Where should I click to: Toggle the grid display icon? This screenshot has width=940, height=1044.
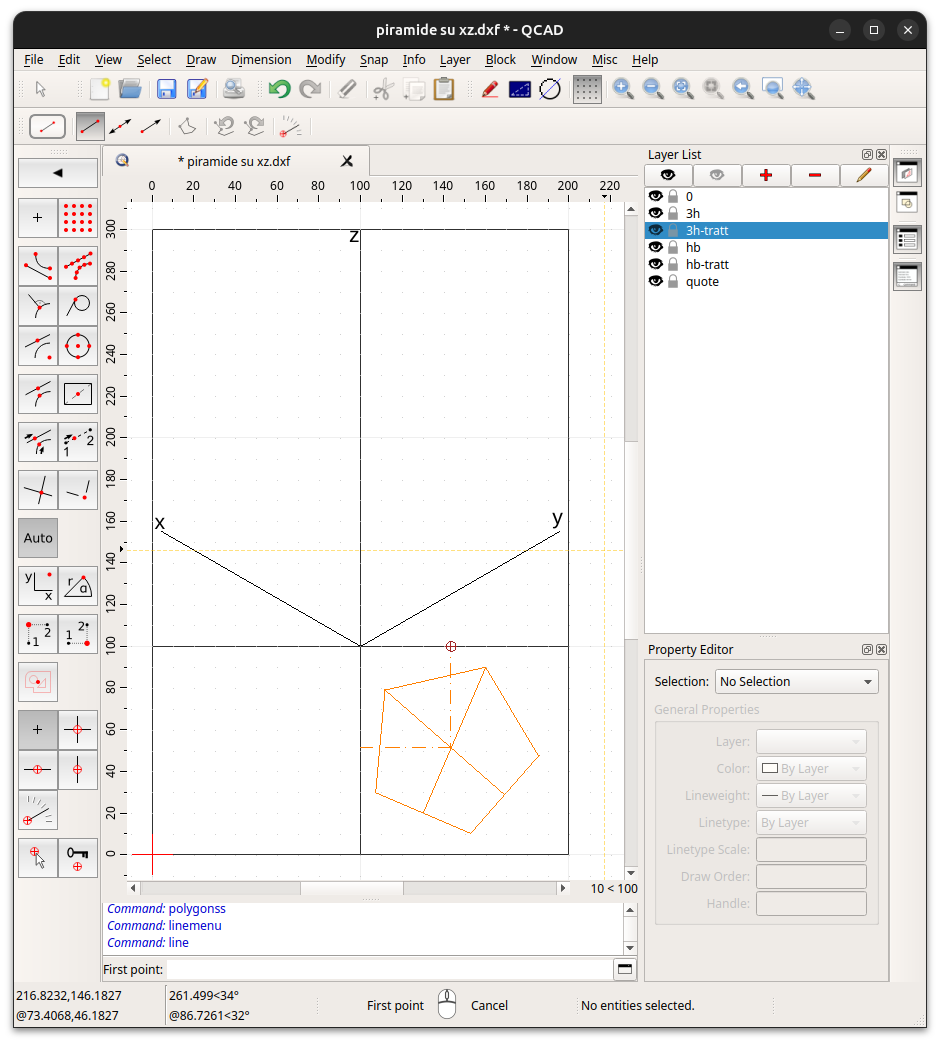click(x=587, y=89)
